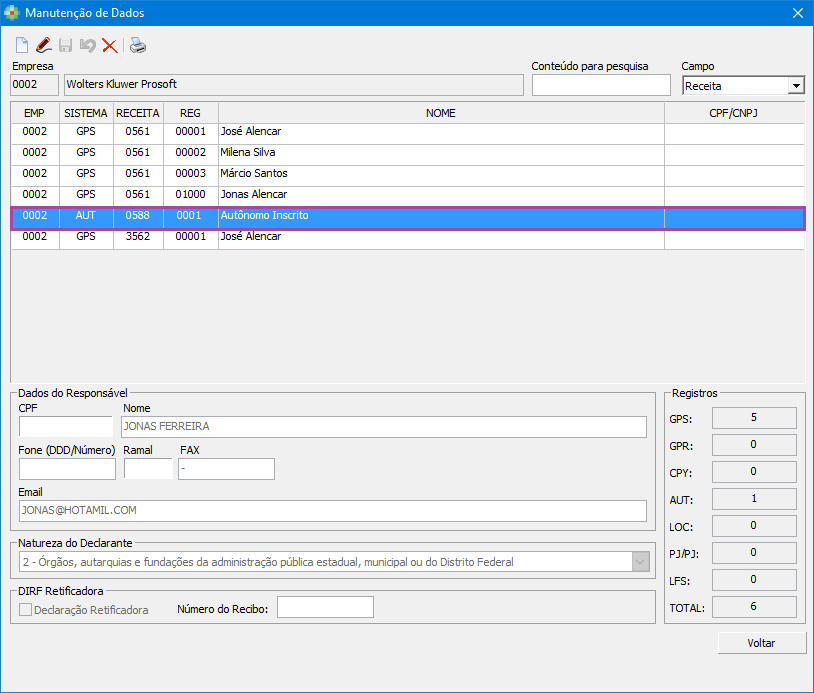814x693 pixels.
Task: Click the CPF input field
Action: pyautogui.click(x=65, y=427)
